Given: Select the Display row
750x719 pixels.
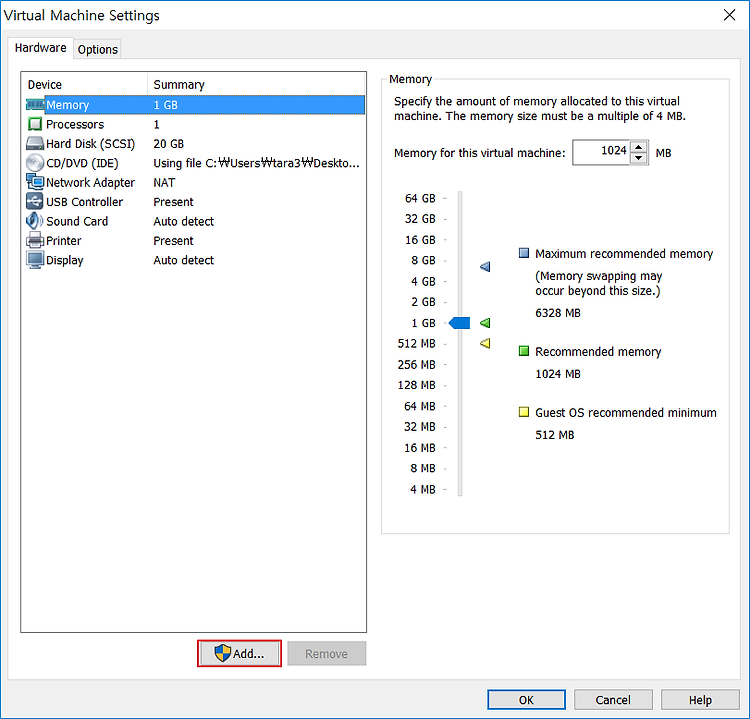Looking at the screenshot, I should pos(195,260).
